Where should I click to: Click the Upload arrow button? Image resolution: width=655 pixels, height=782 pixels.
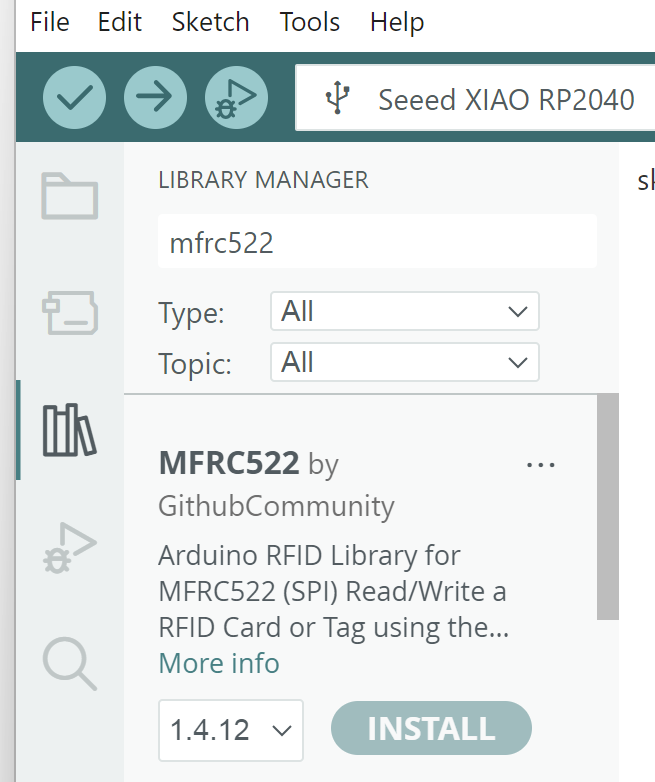tap(155, 97)
